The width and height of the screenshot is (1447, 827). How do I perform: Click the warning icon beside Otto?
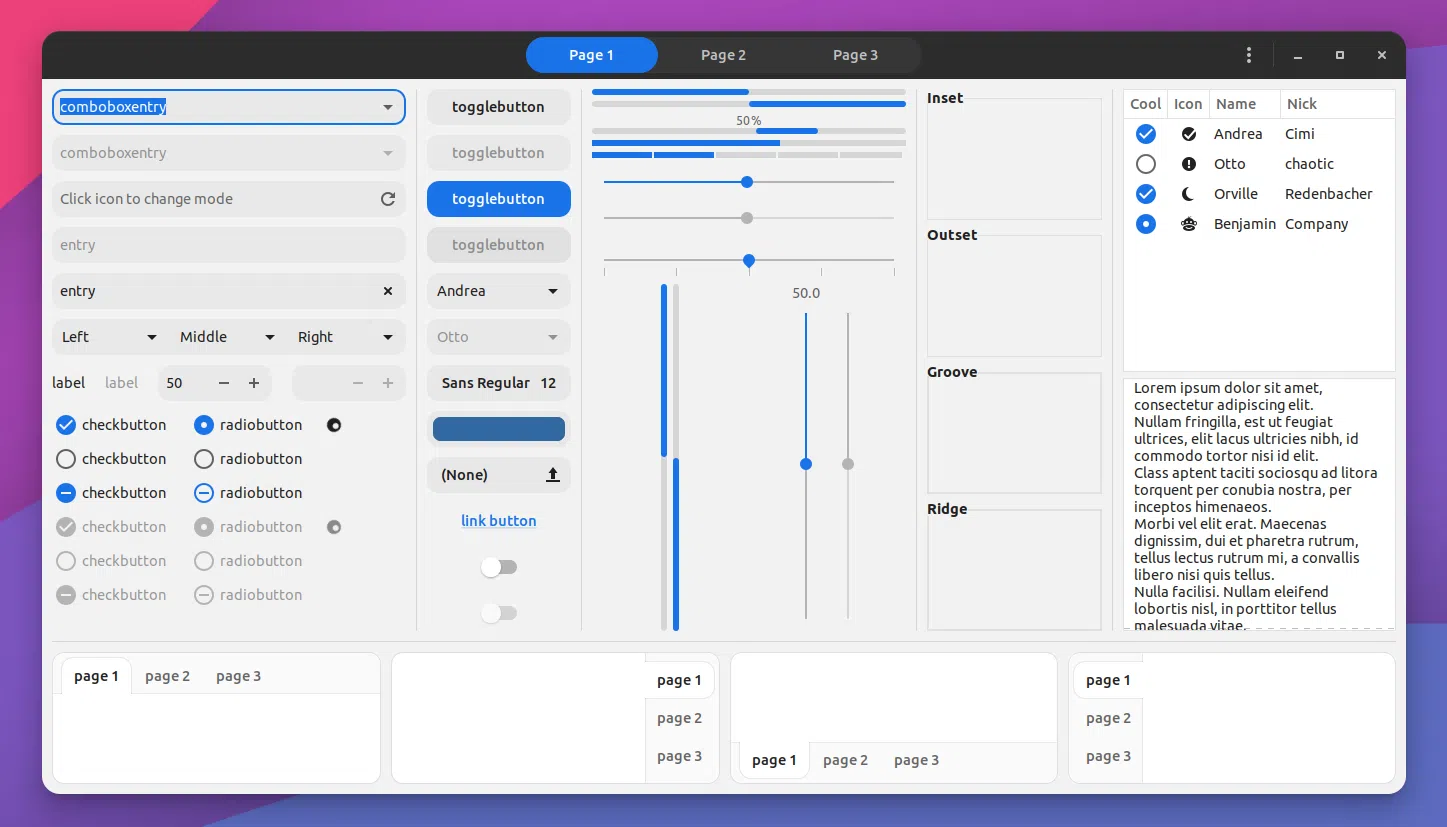click(x=1188, y=164)
